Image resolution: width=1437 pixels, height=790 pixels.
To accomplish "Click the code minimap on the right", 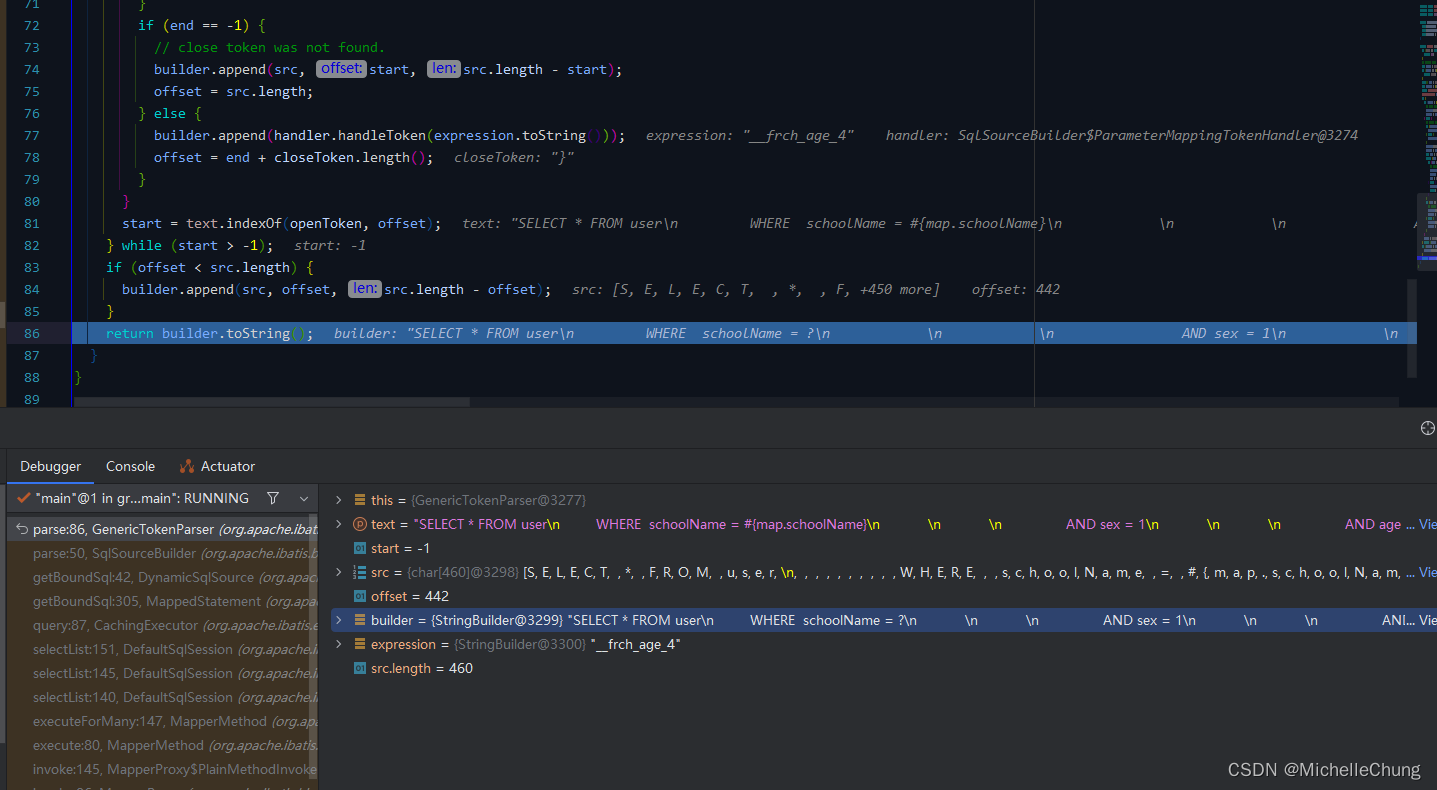I will (x=1427, y=135).
